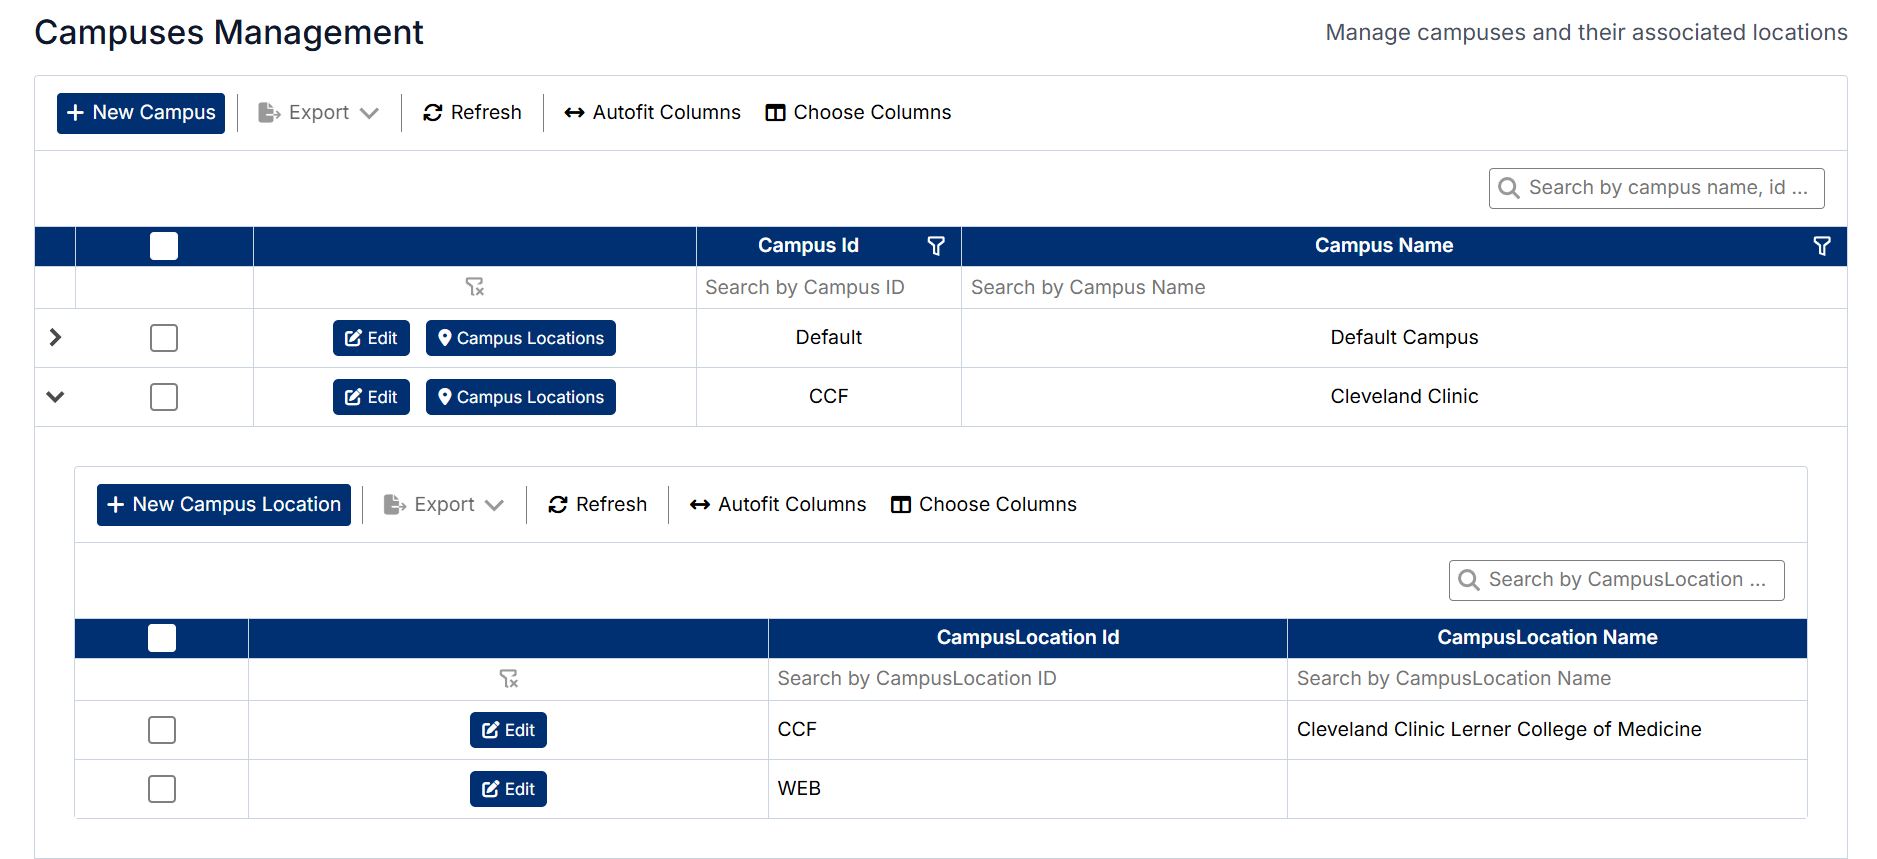Open Campus Locations for Default campus
Viewport: 1877px width, 859px height.
520,338
